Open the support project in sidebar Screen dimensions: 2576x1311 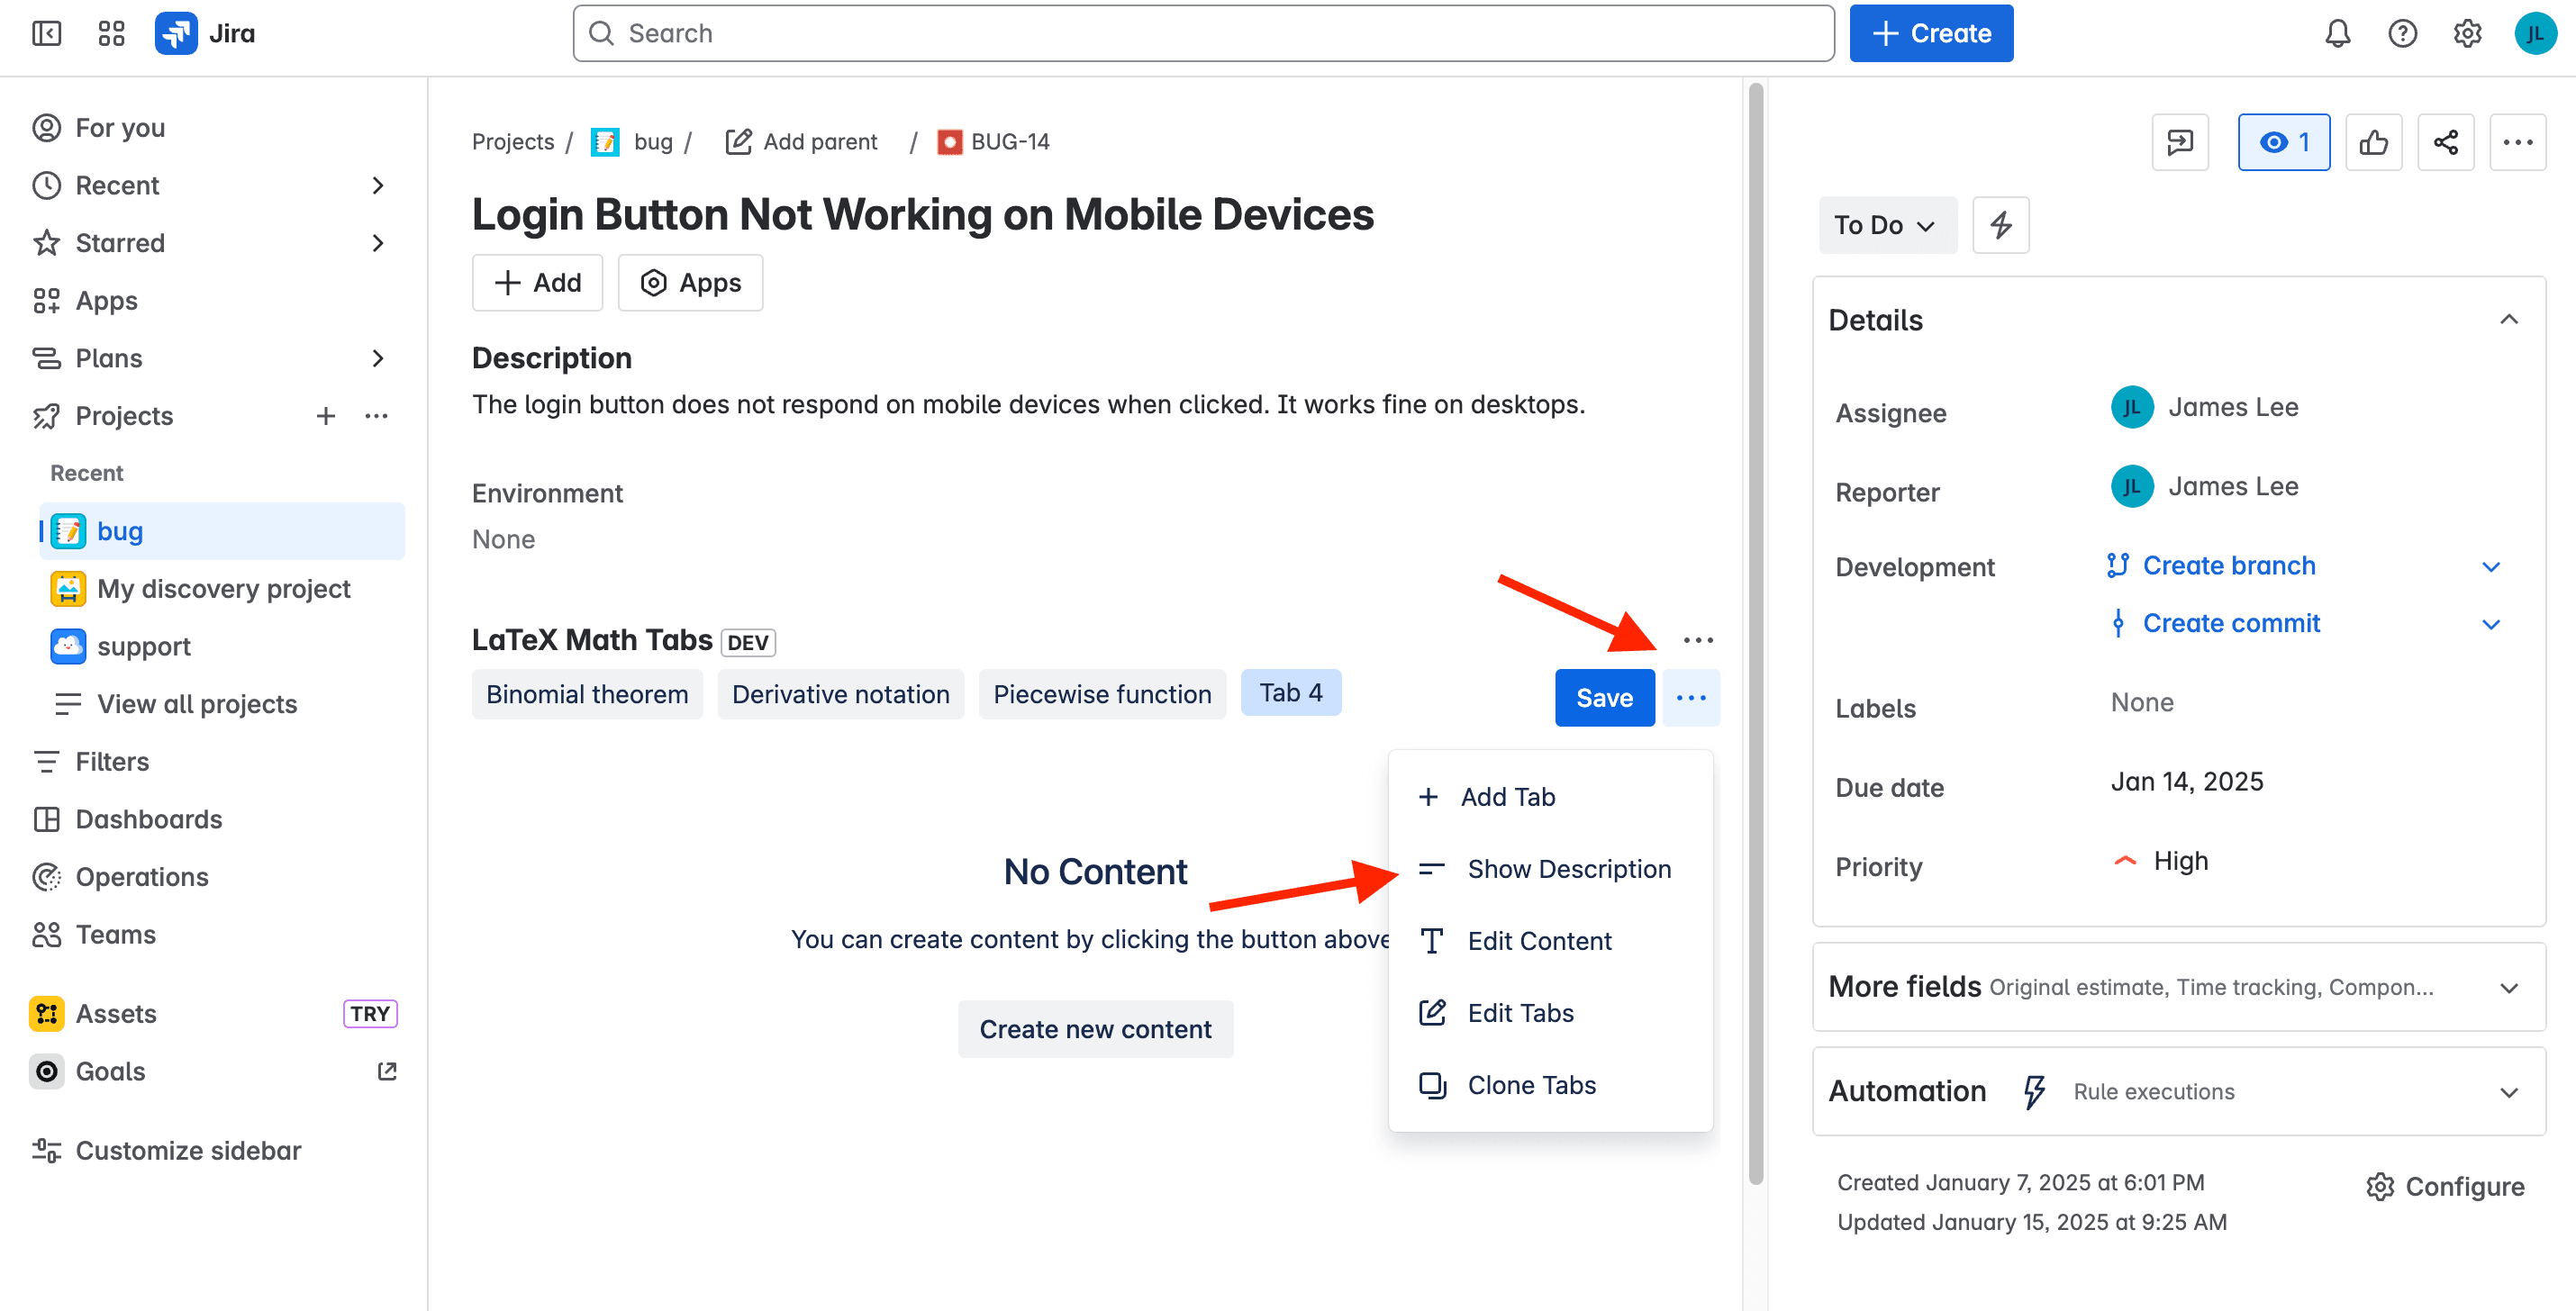[222, 646]
